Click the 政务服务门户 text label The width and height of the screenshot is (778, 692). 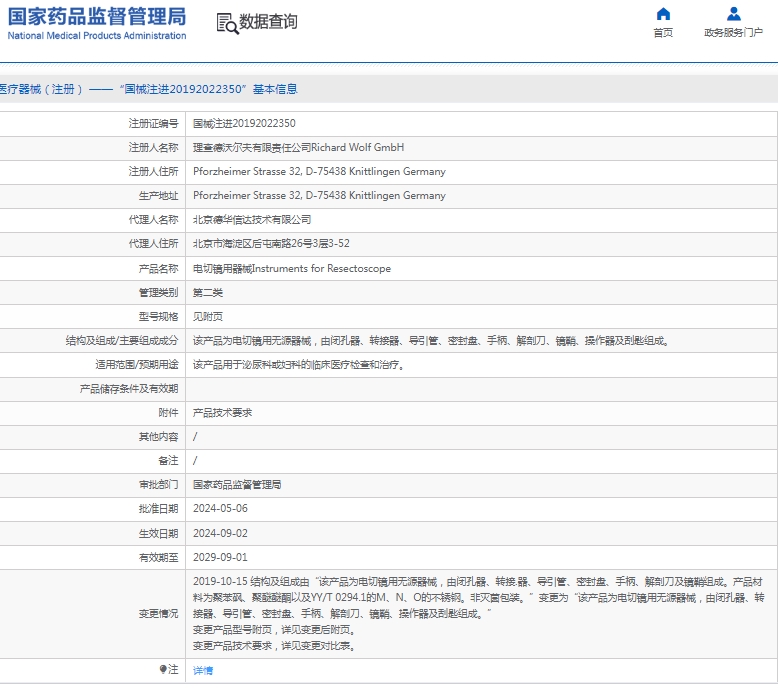733,33
